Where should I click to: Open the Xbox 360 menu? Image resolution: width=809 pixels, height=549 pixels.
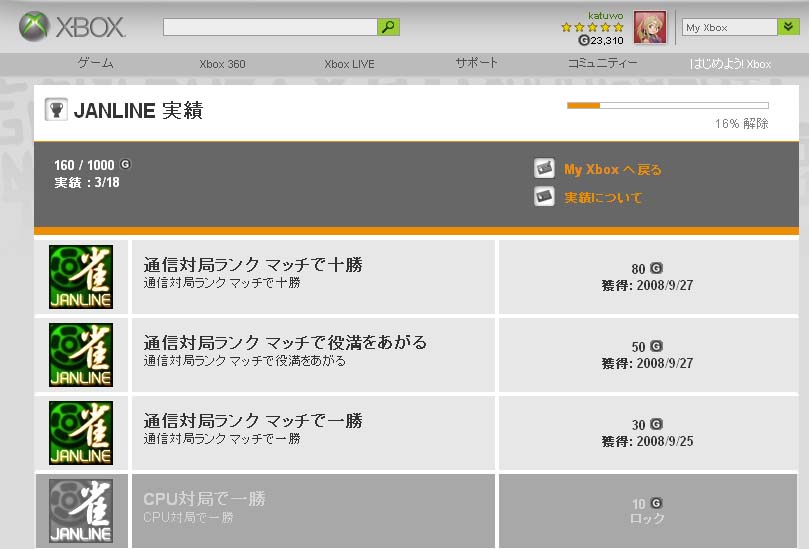pyautogui.click(x=222, y=64)
